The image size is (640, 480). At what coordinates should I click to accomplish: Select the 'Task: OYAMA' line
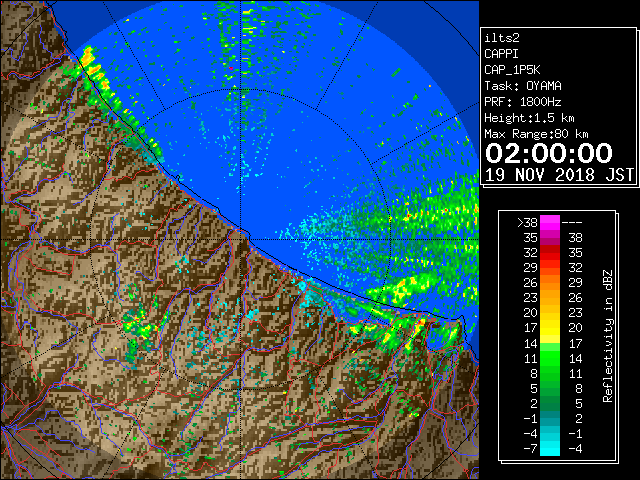pos(523,86)
